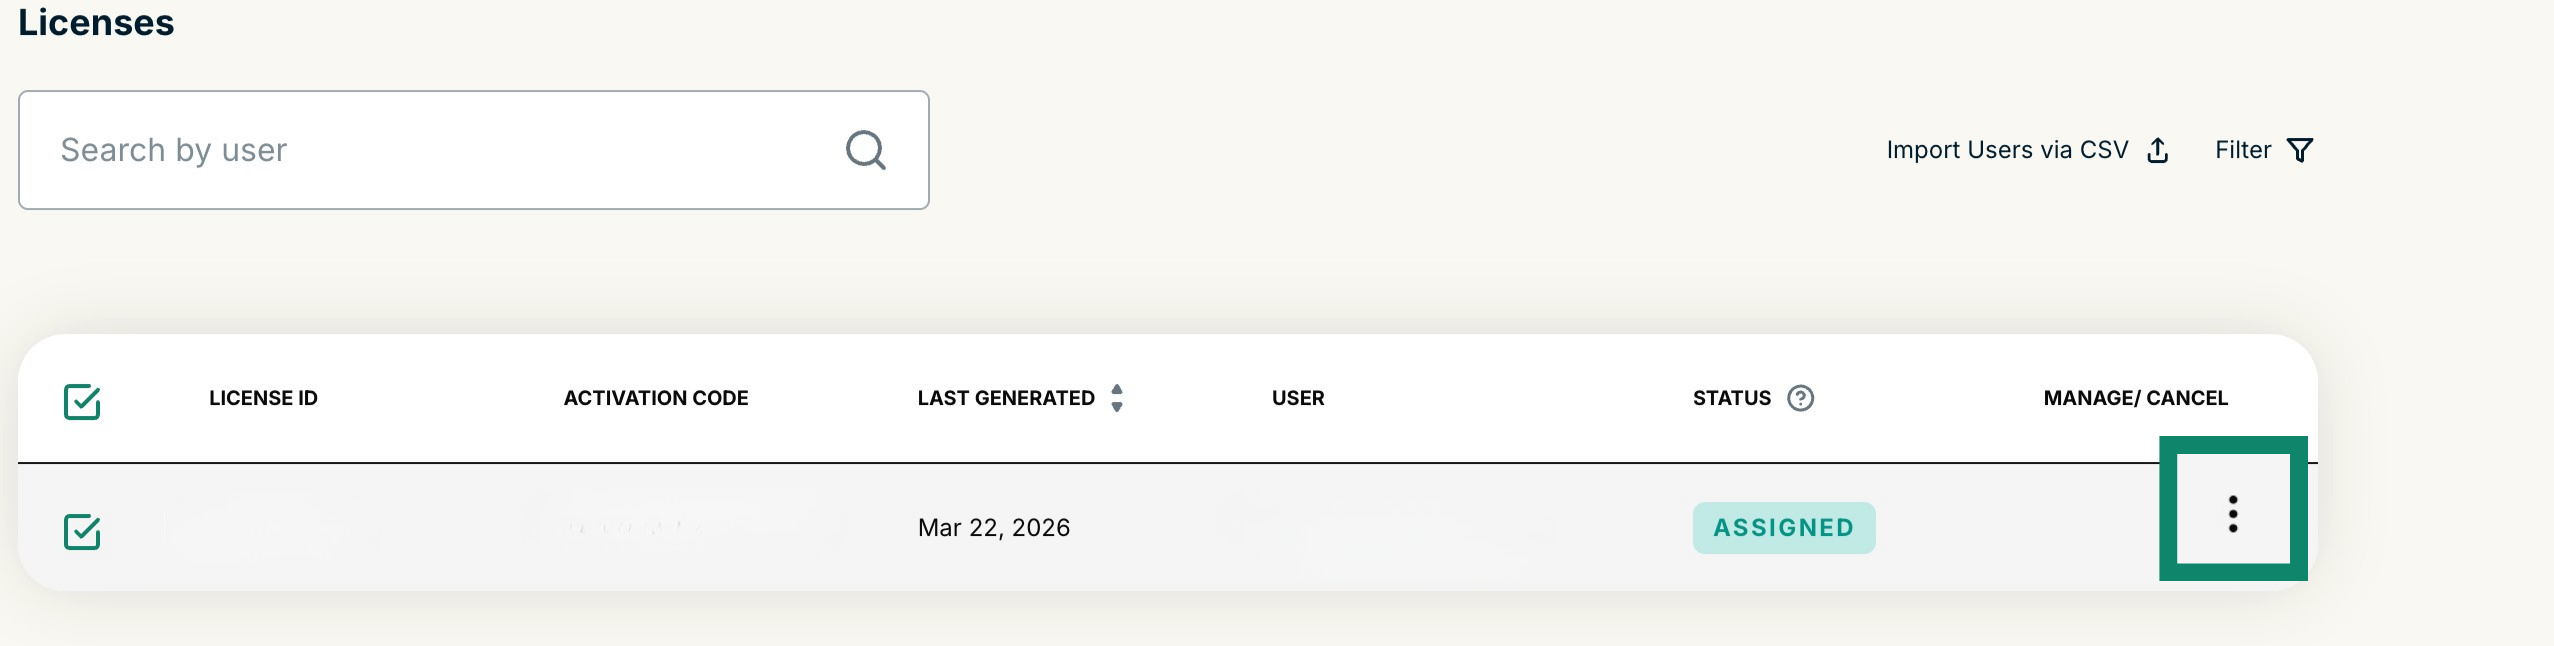Toggle the select-all checkbox in table header

coord(82,401)
